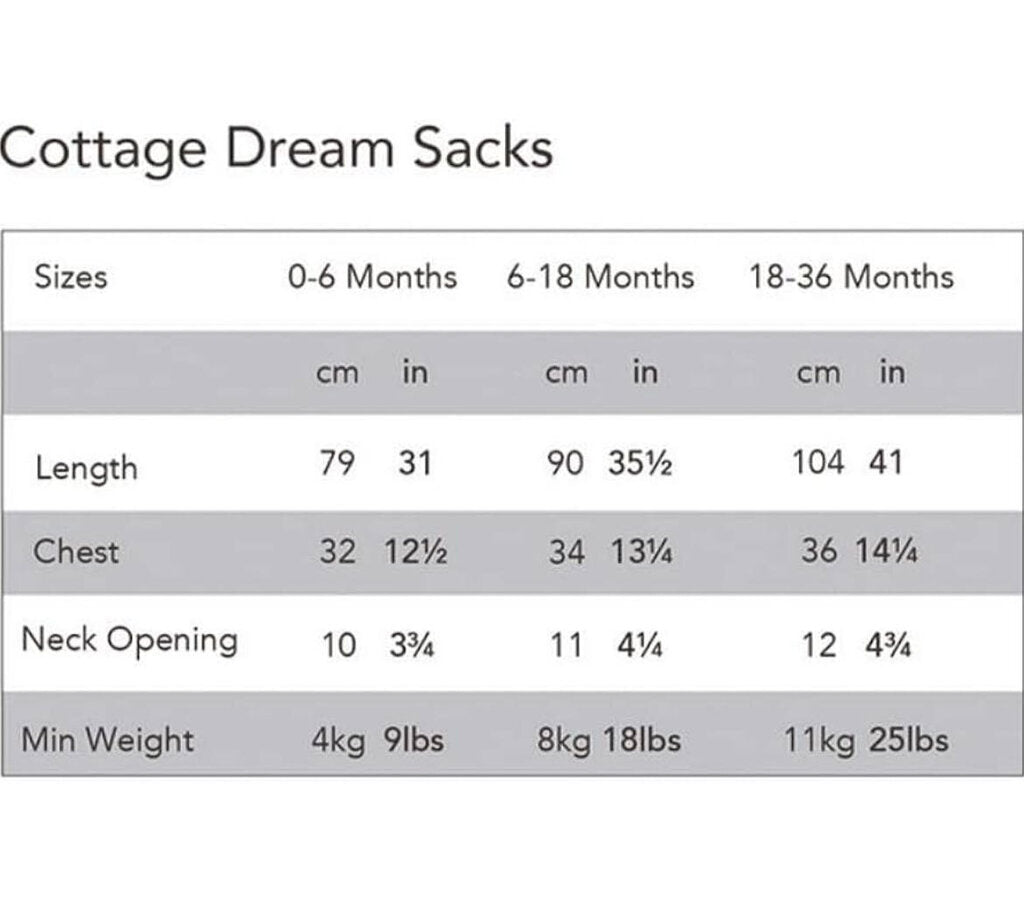The image size is (1024, 921).
Task: Click the 104 cm length value
Action: (818, 465)
